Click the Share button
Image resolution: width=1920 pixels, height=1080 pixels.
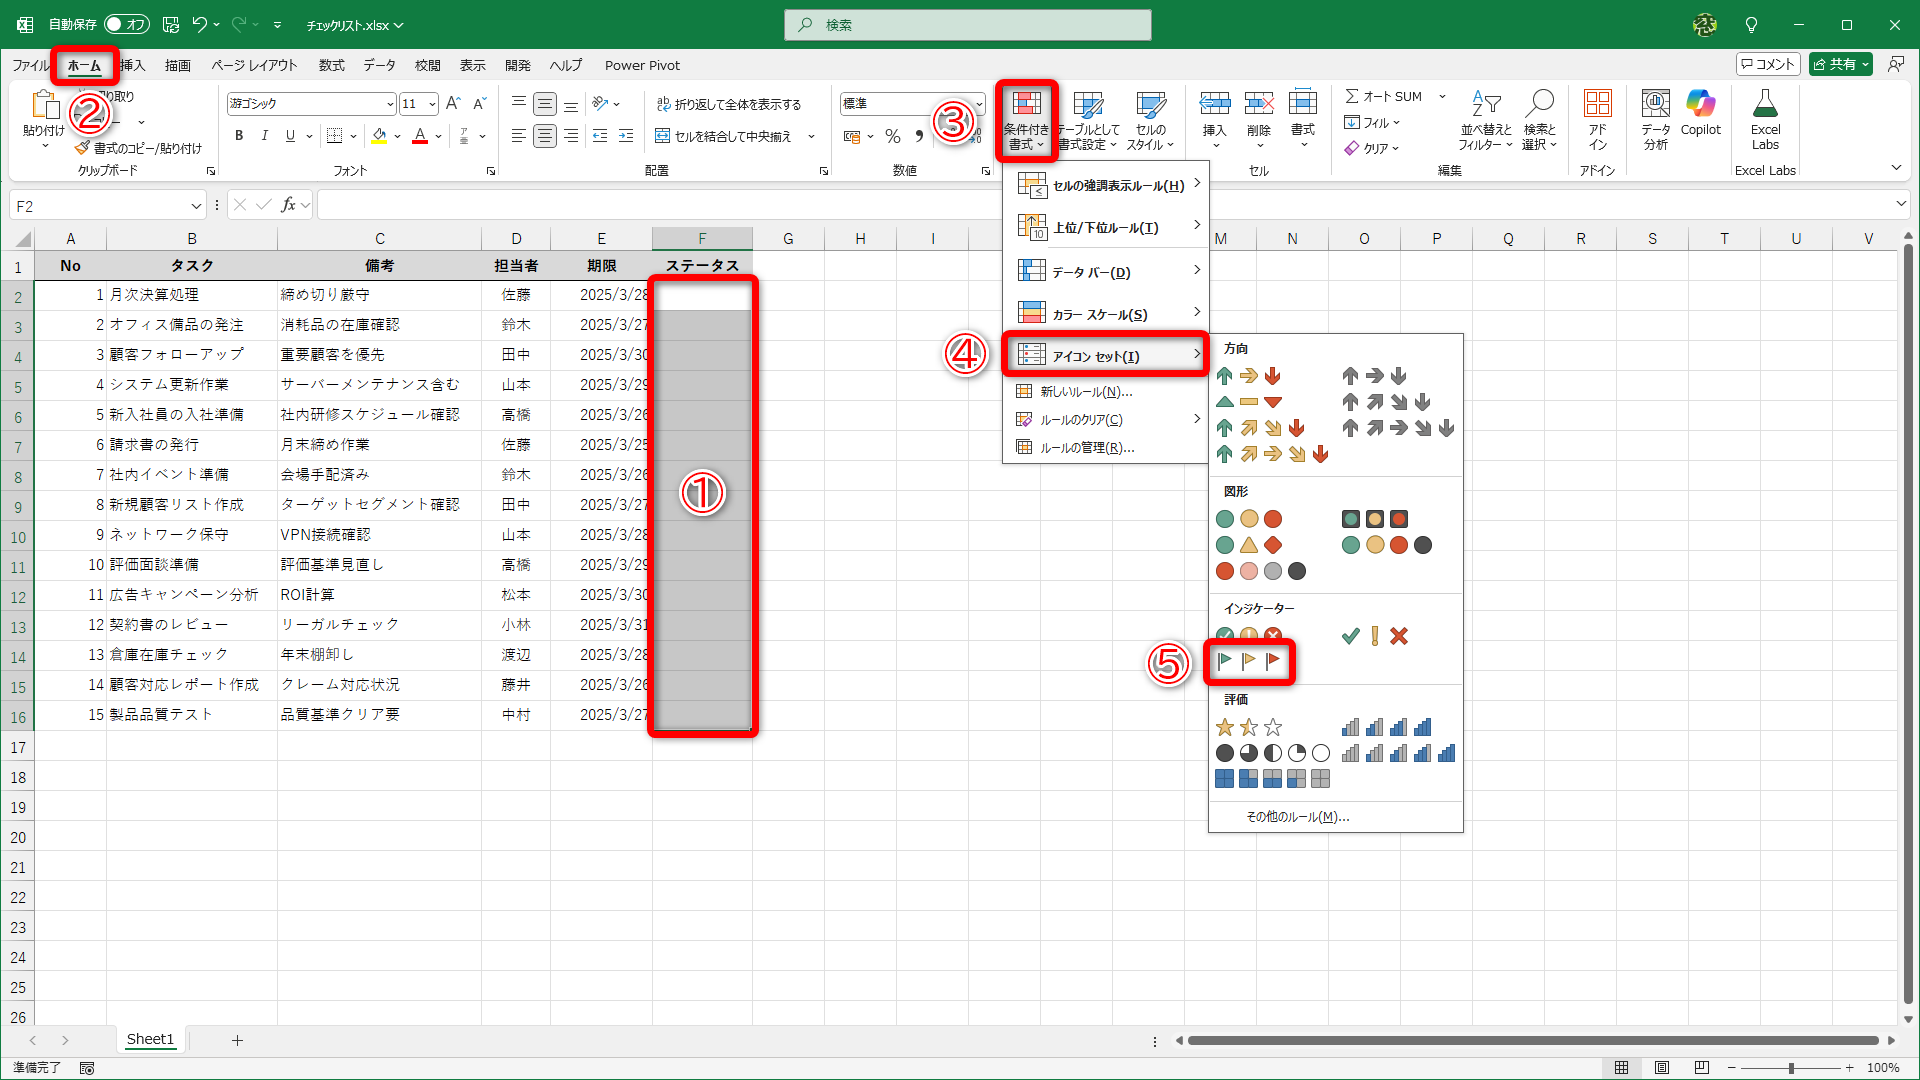tap(1834, 64)
